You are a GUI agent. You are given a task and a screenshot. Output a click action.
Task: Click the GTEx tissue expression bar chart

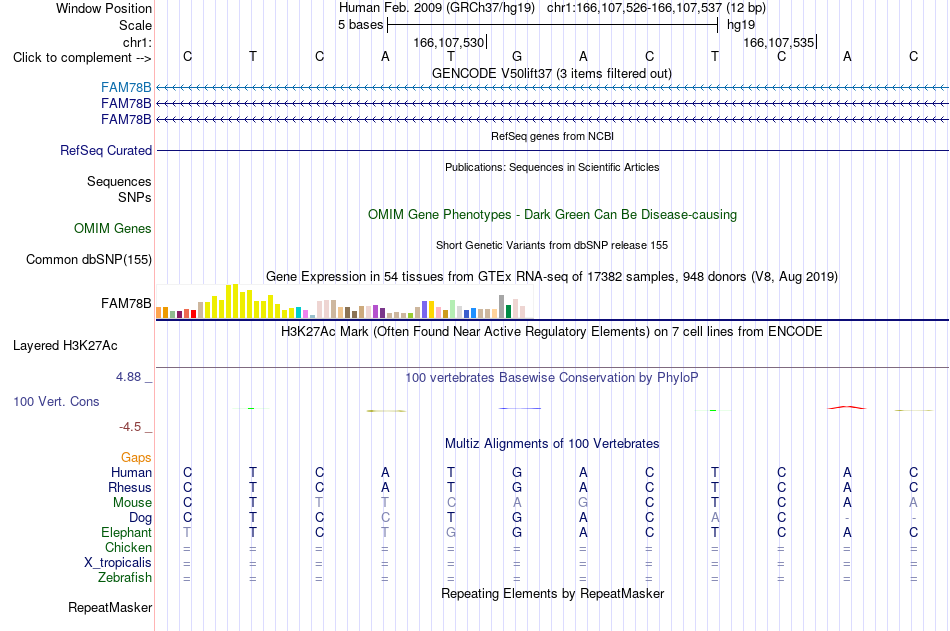pyautogui.click(x=344, y=302)
